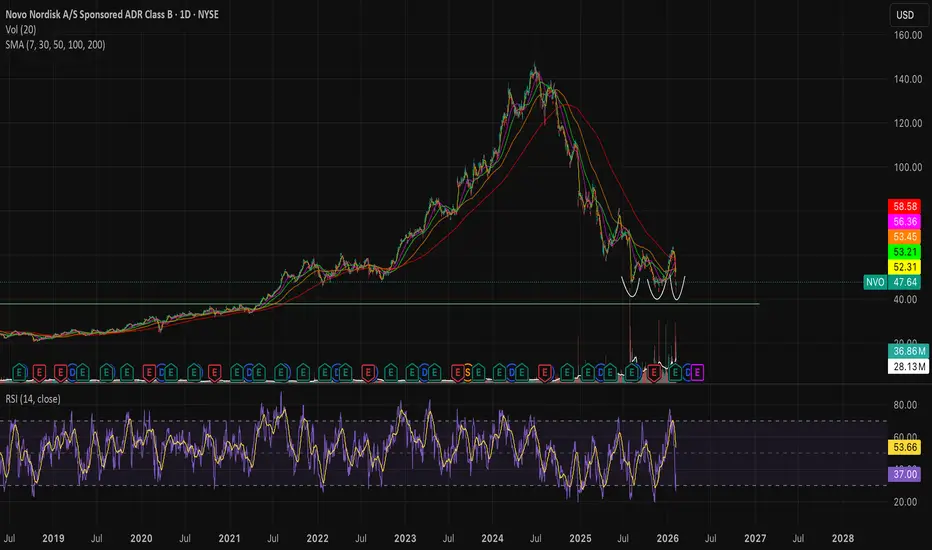This screenshot has width=932, height=550.
Task: Click 140.00 on the price axis
Action: (908, 79)
